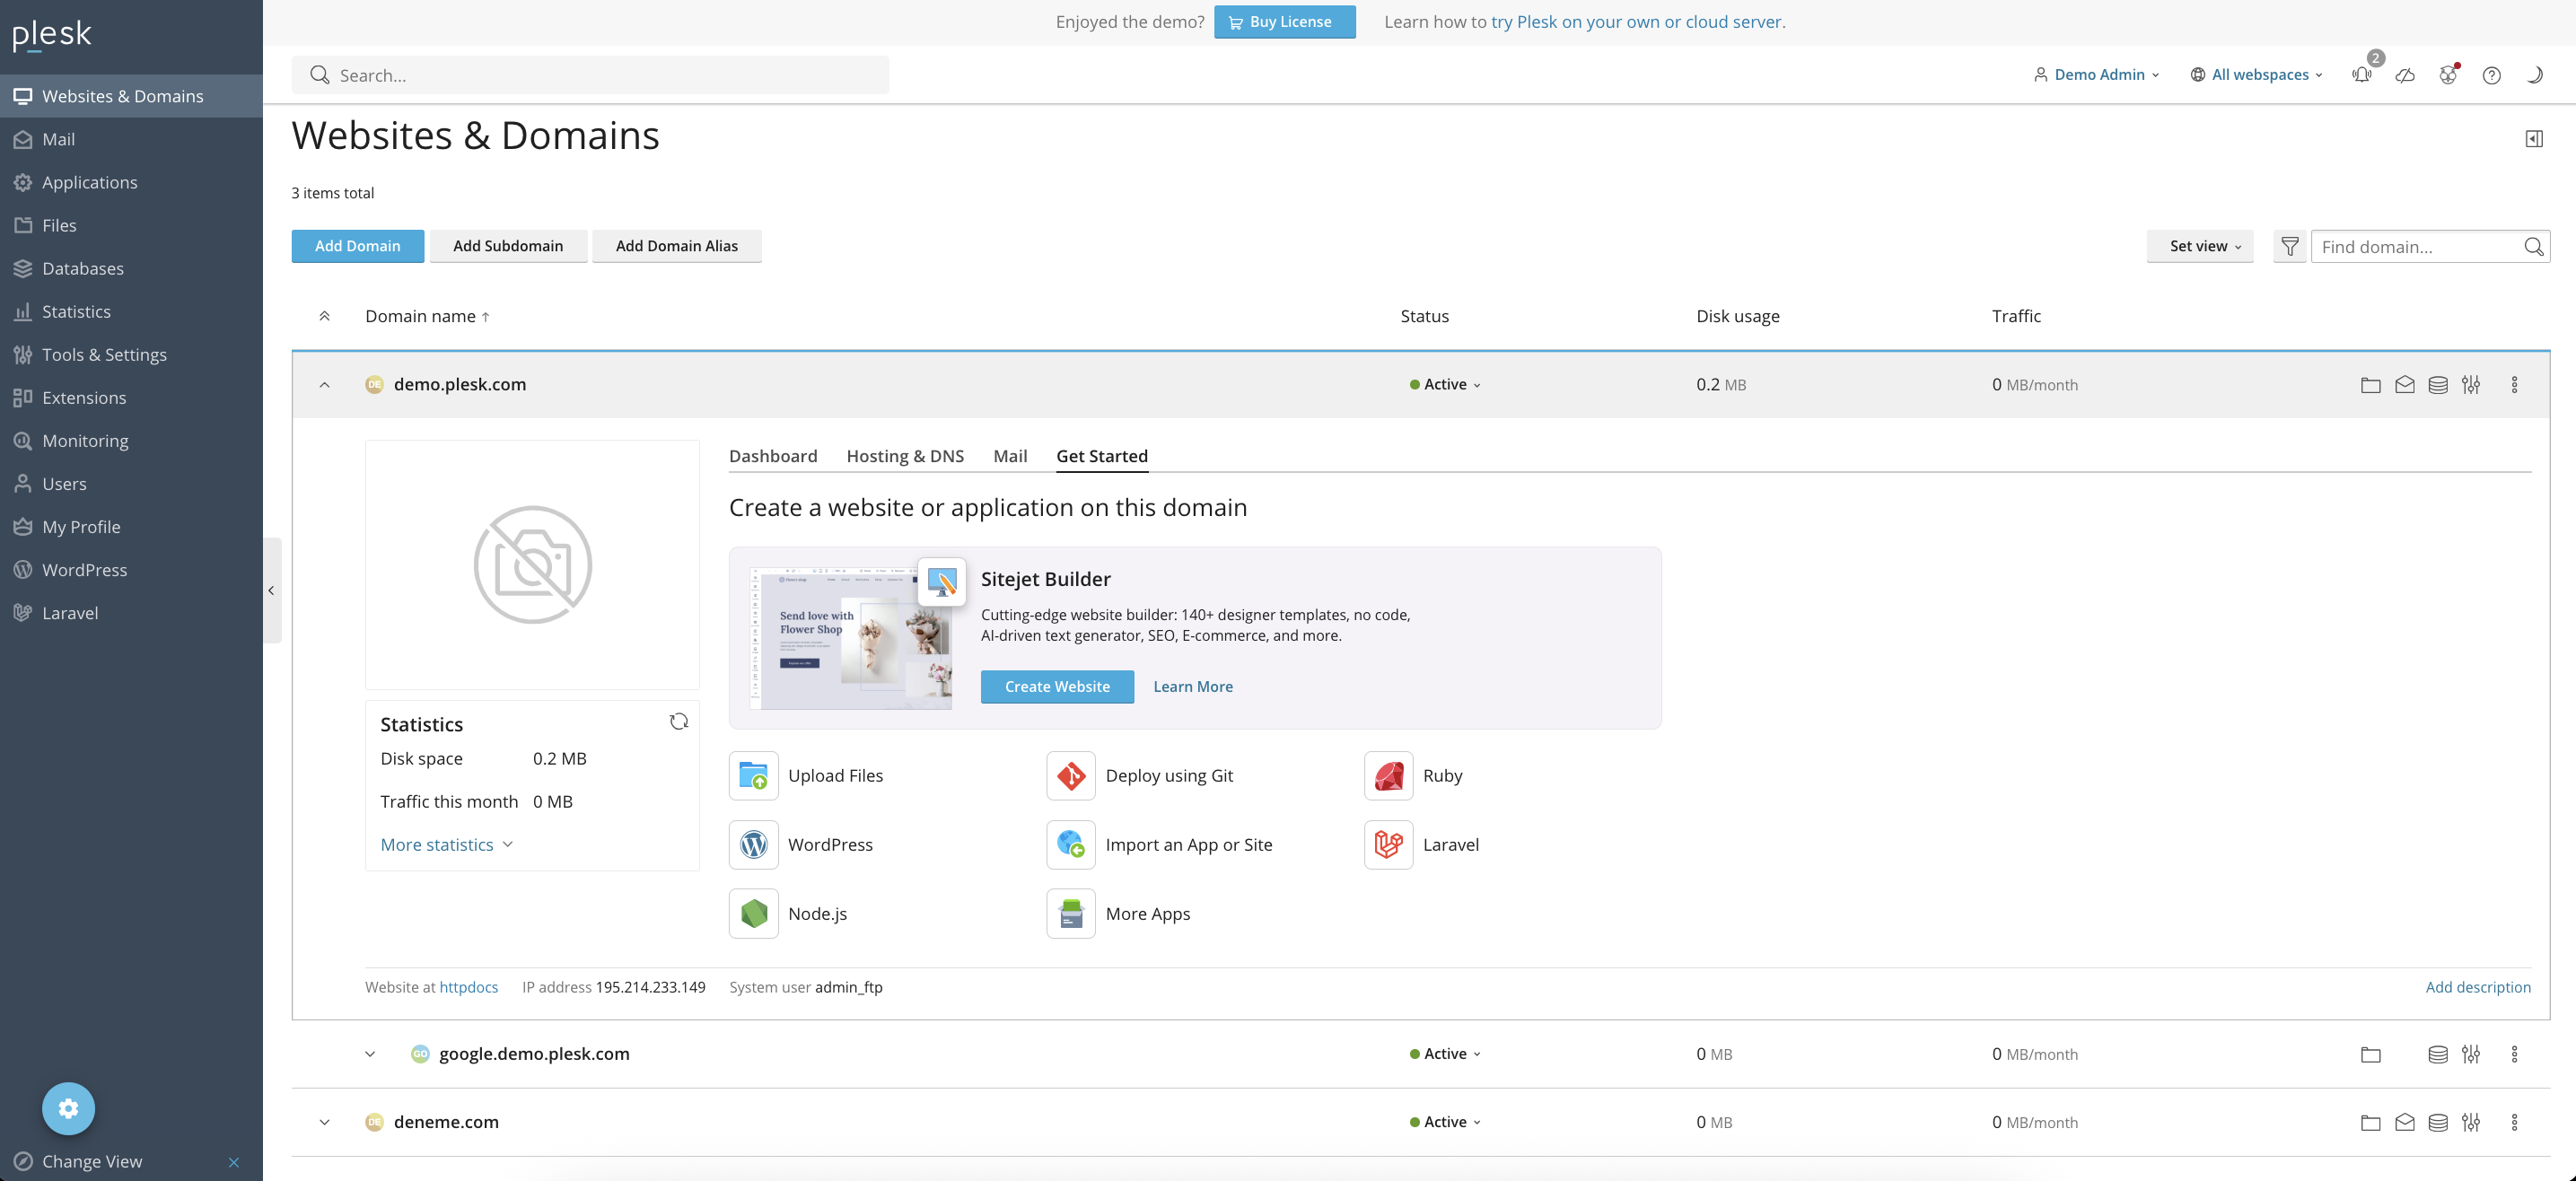
Task: Switch to the Hosting & DNS tab
Action: tap(905, 456)
